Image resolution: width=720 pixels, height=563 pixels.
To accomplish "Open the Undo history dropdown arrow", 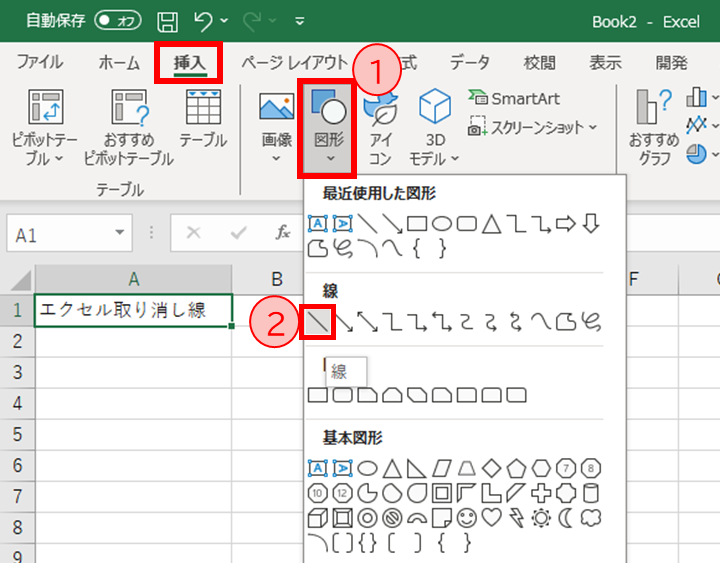I will point(224,21).
